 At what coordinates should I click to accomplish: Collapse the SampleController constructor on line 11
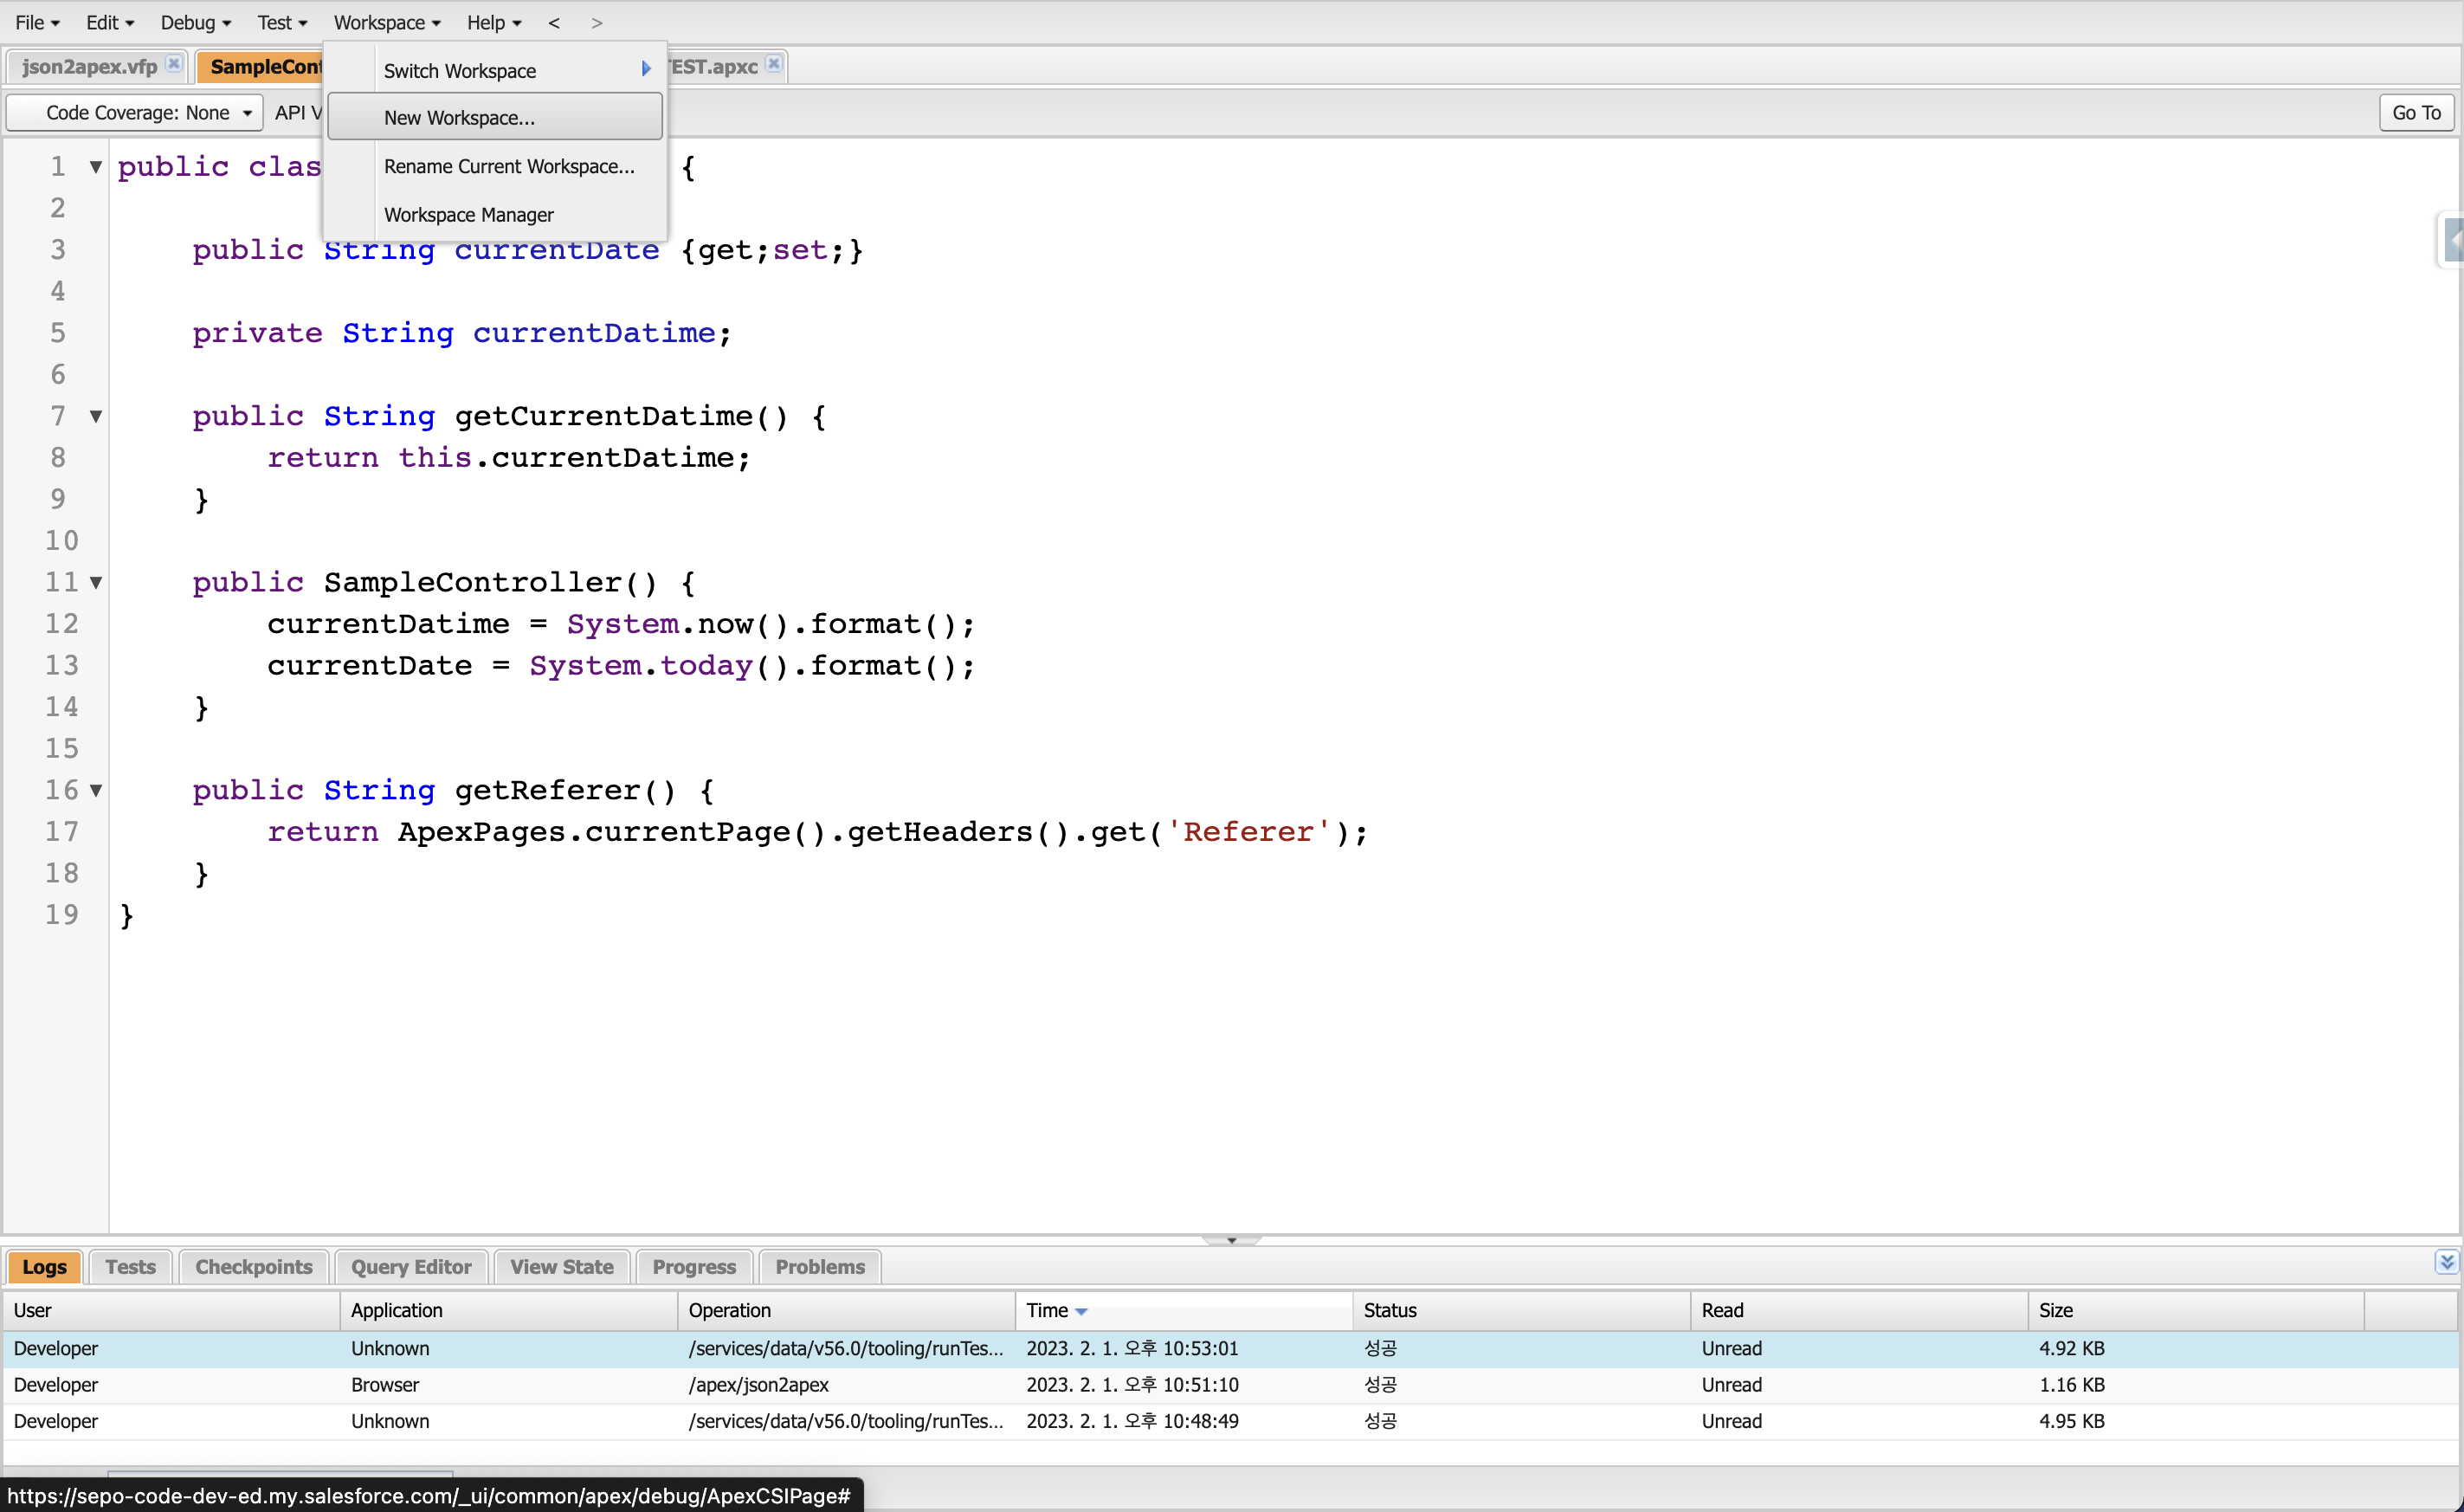[x=96, y=582]
